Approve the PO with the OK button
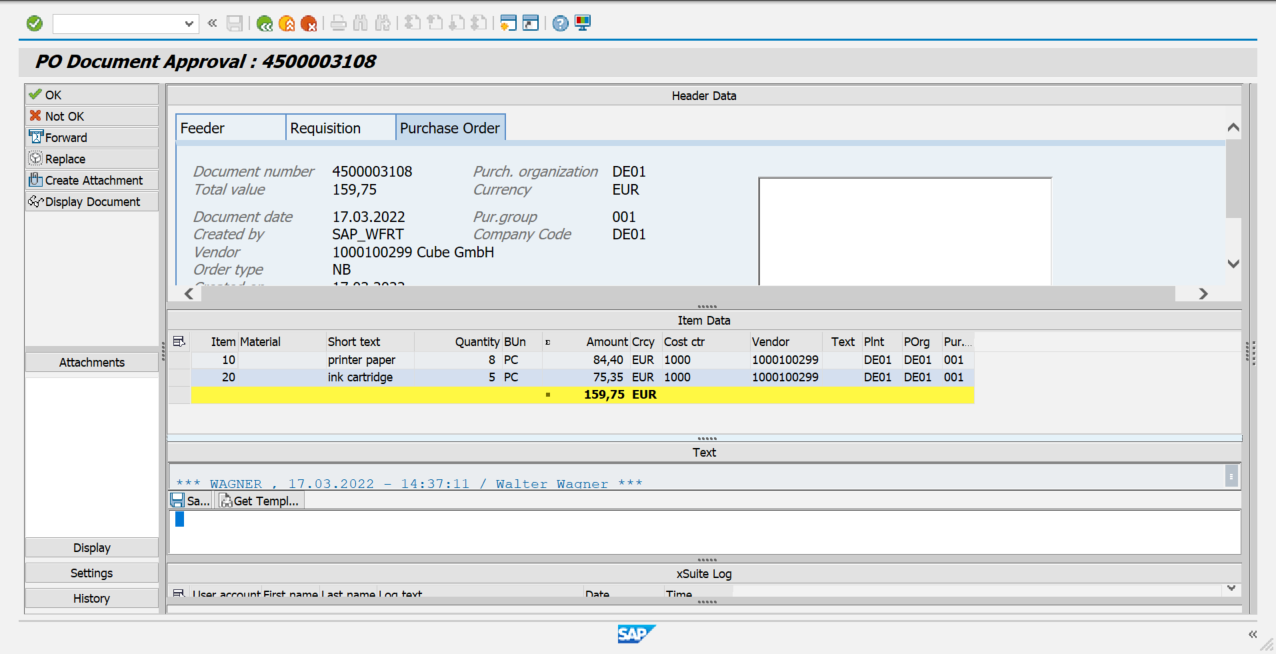The width and height of the screenshot is (1276, 654). (x=91, y=95)
